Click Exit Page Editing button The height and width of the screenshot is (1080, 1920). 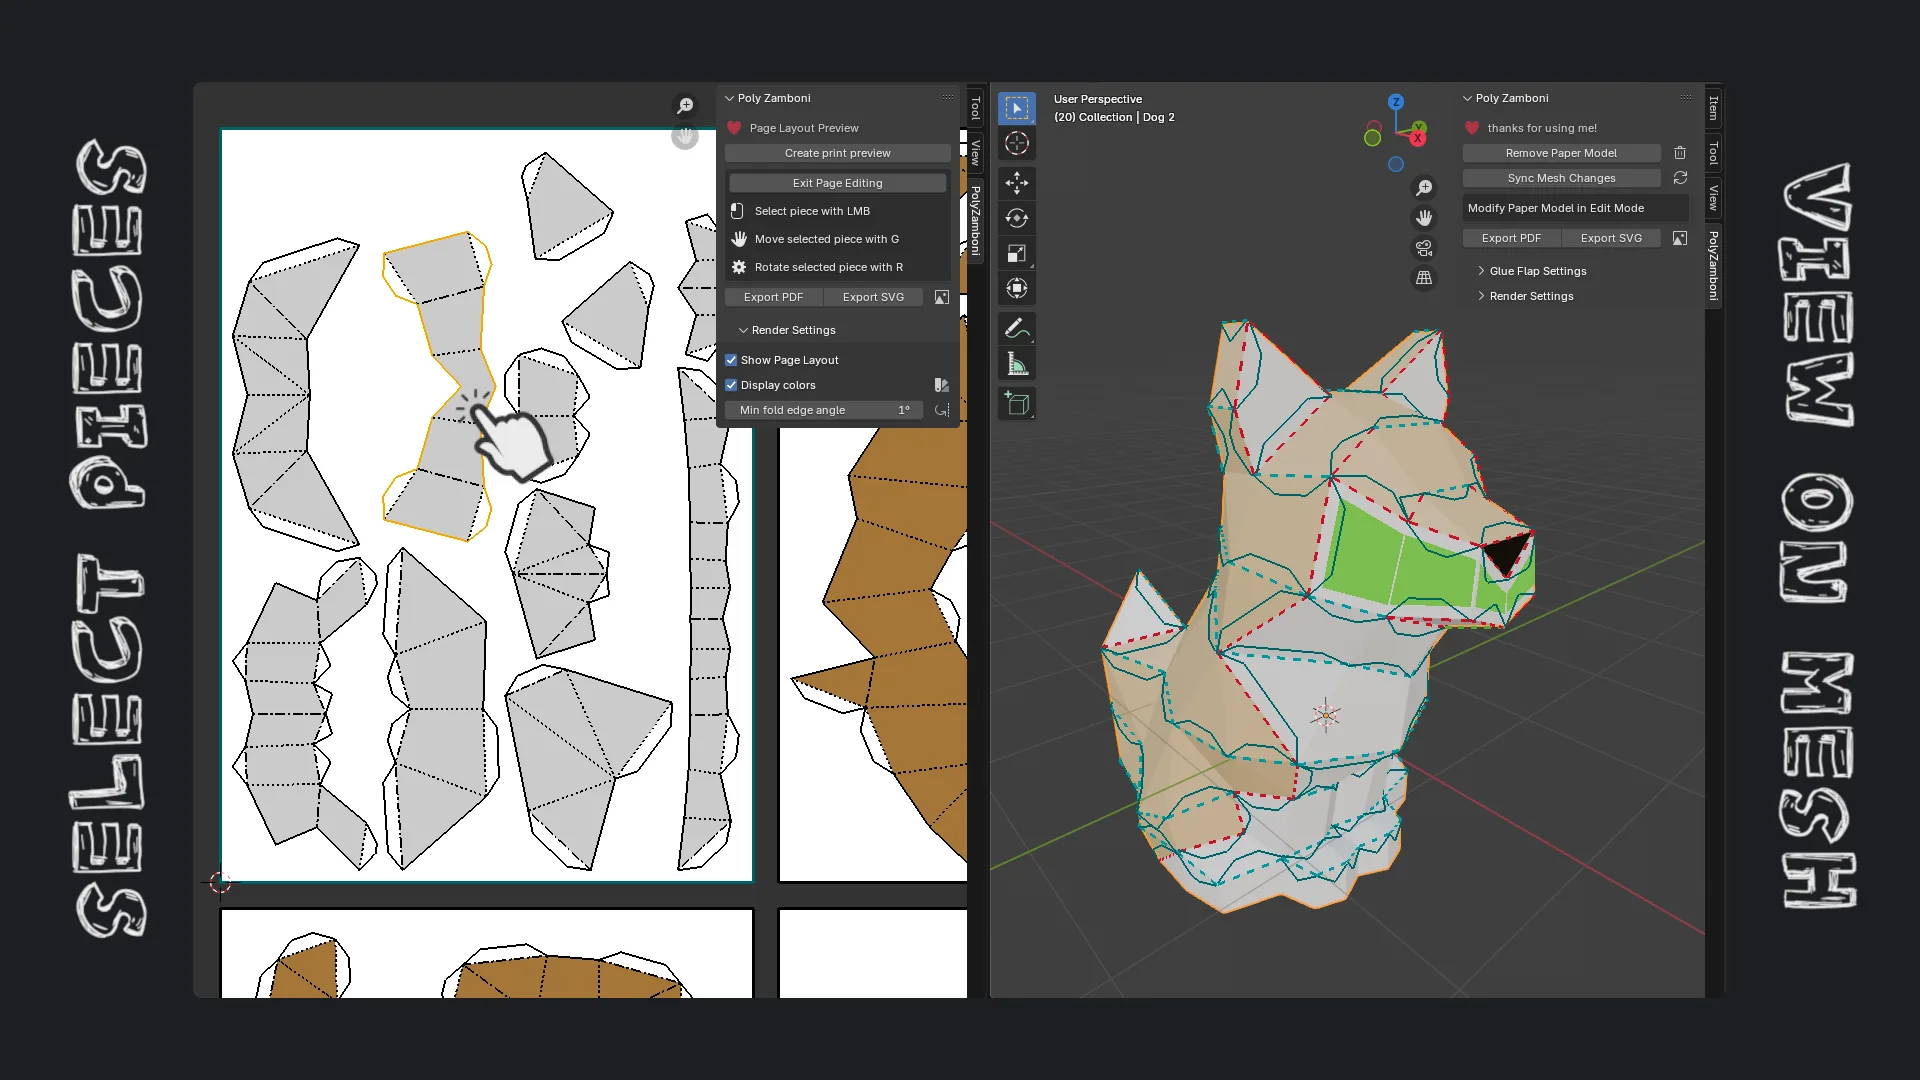click(x=837, y=183)
